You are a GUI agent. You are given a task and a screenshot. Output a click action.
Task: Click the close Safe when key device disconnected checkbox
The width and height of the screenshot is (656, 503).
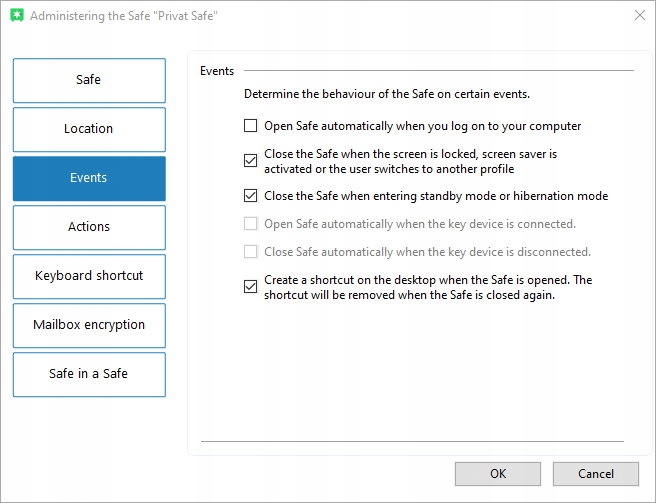click(251, 252)
